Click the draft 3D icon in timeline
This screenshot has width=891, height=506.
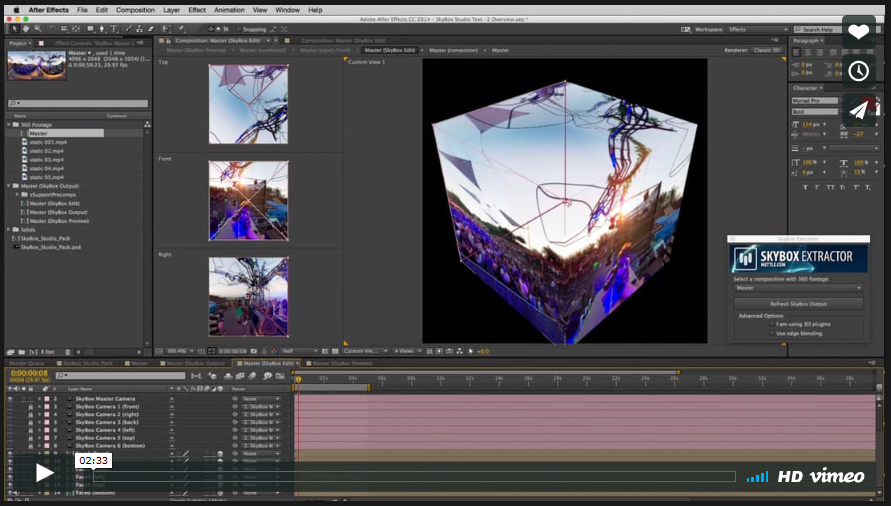click(213, 376)
